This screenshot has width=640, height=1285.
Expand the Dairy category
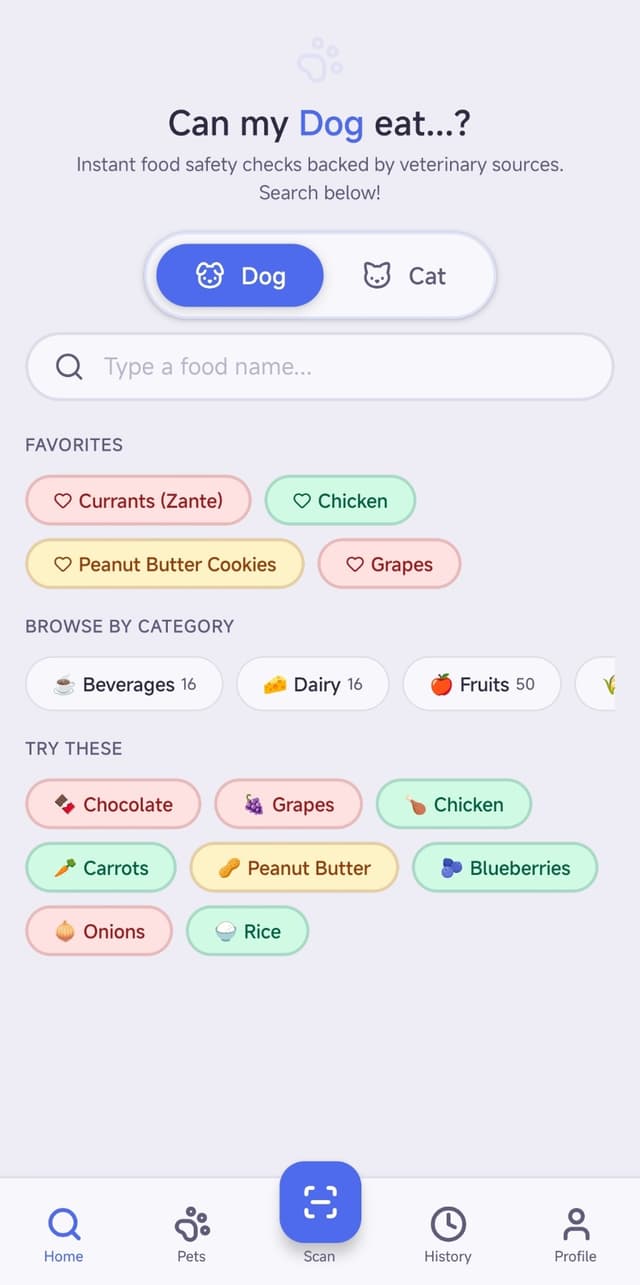pos(312,684)
